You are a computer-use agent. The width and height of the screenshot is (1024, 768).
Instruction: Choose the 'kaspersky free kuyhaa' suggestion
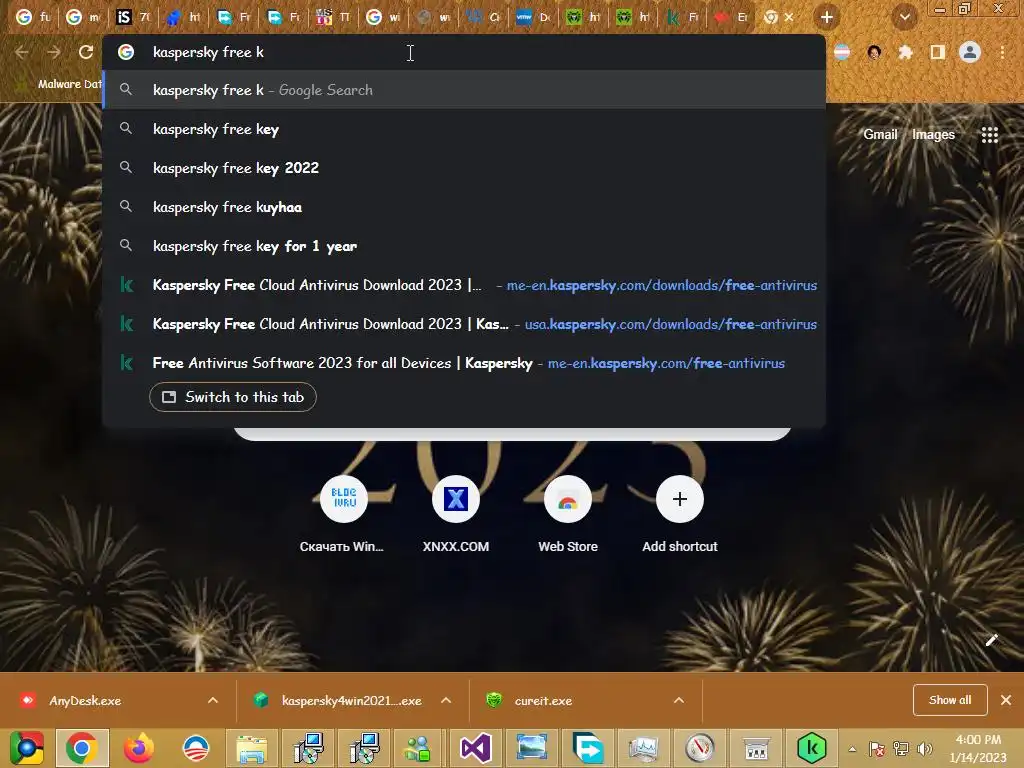(x=464, y=207)
